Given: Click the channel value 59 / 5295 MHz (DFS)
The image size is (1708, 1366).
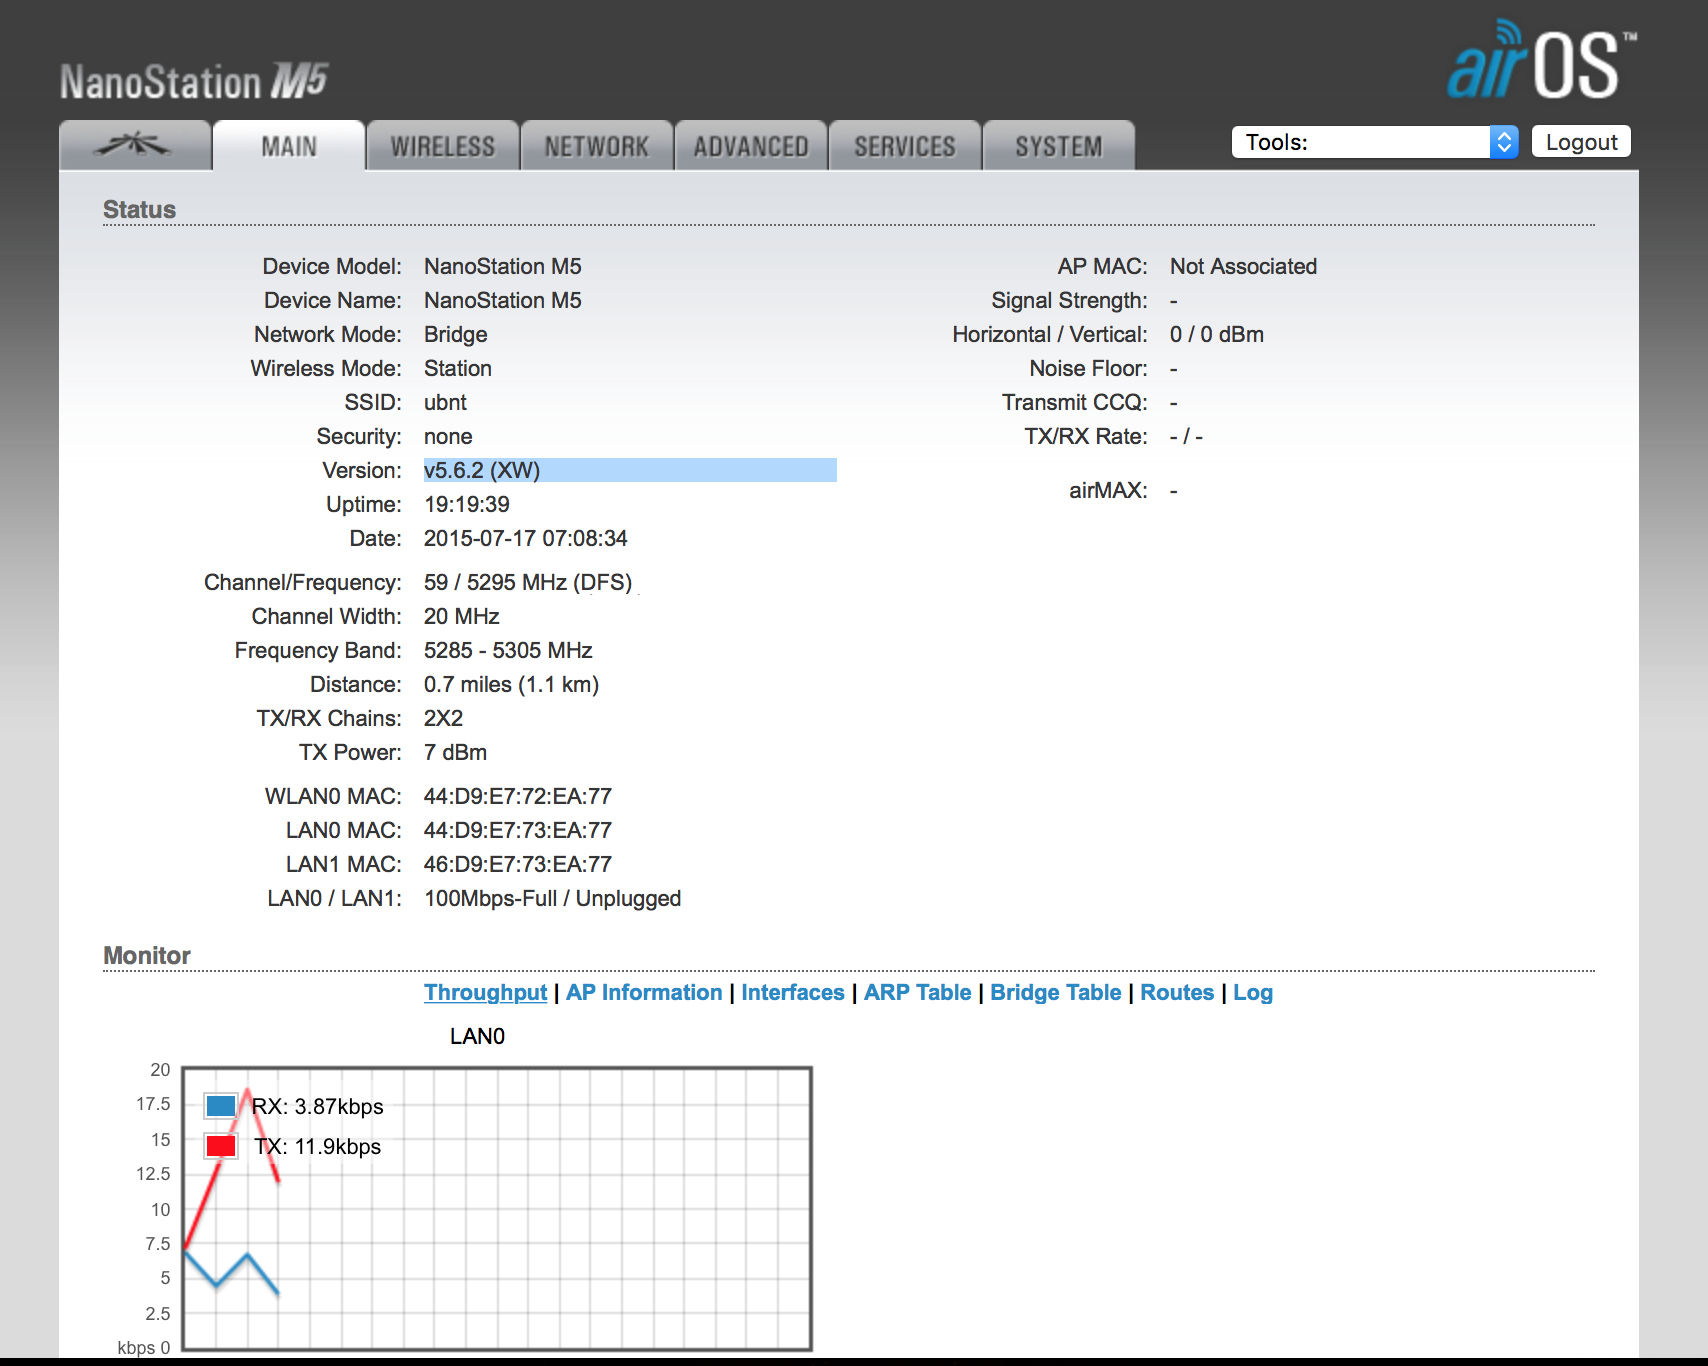Looking at the screenshot, I should (x=528, y=582).
